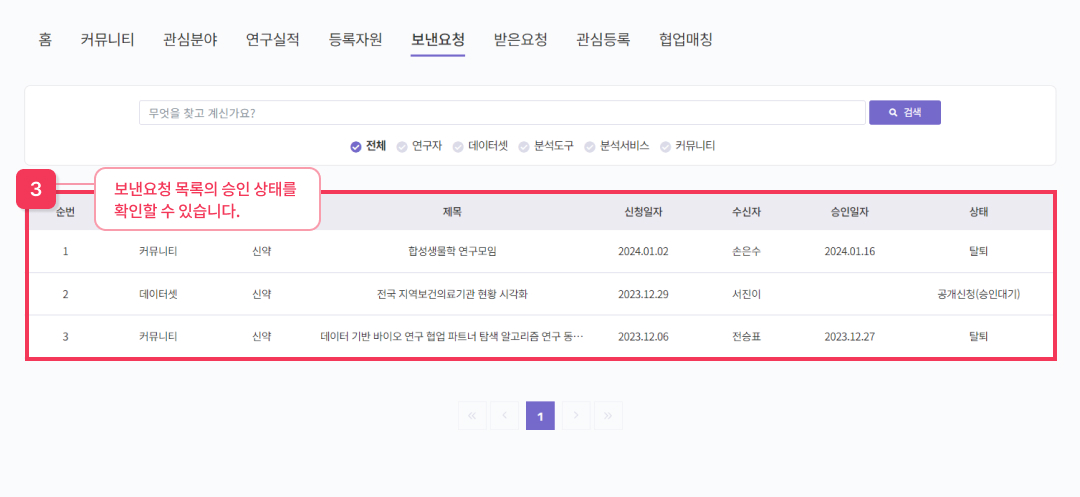Viewport: 1080px width, 497px height.
Task: Switch to the 커뮤니티 tab
Action: 107,39
